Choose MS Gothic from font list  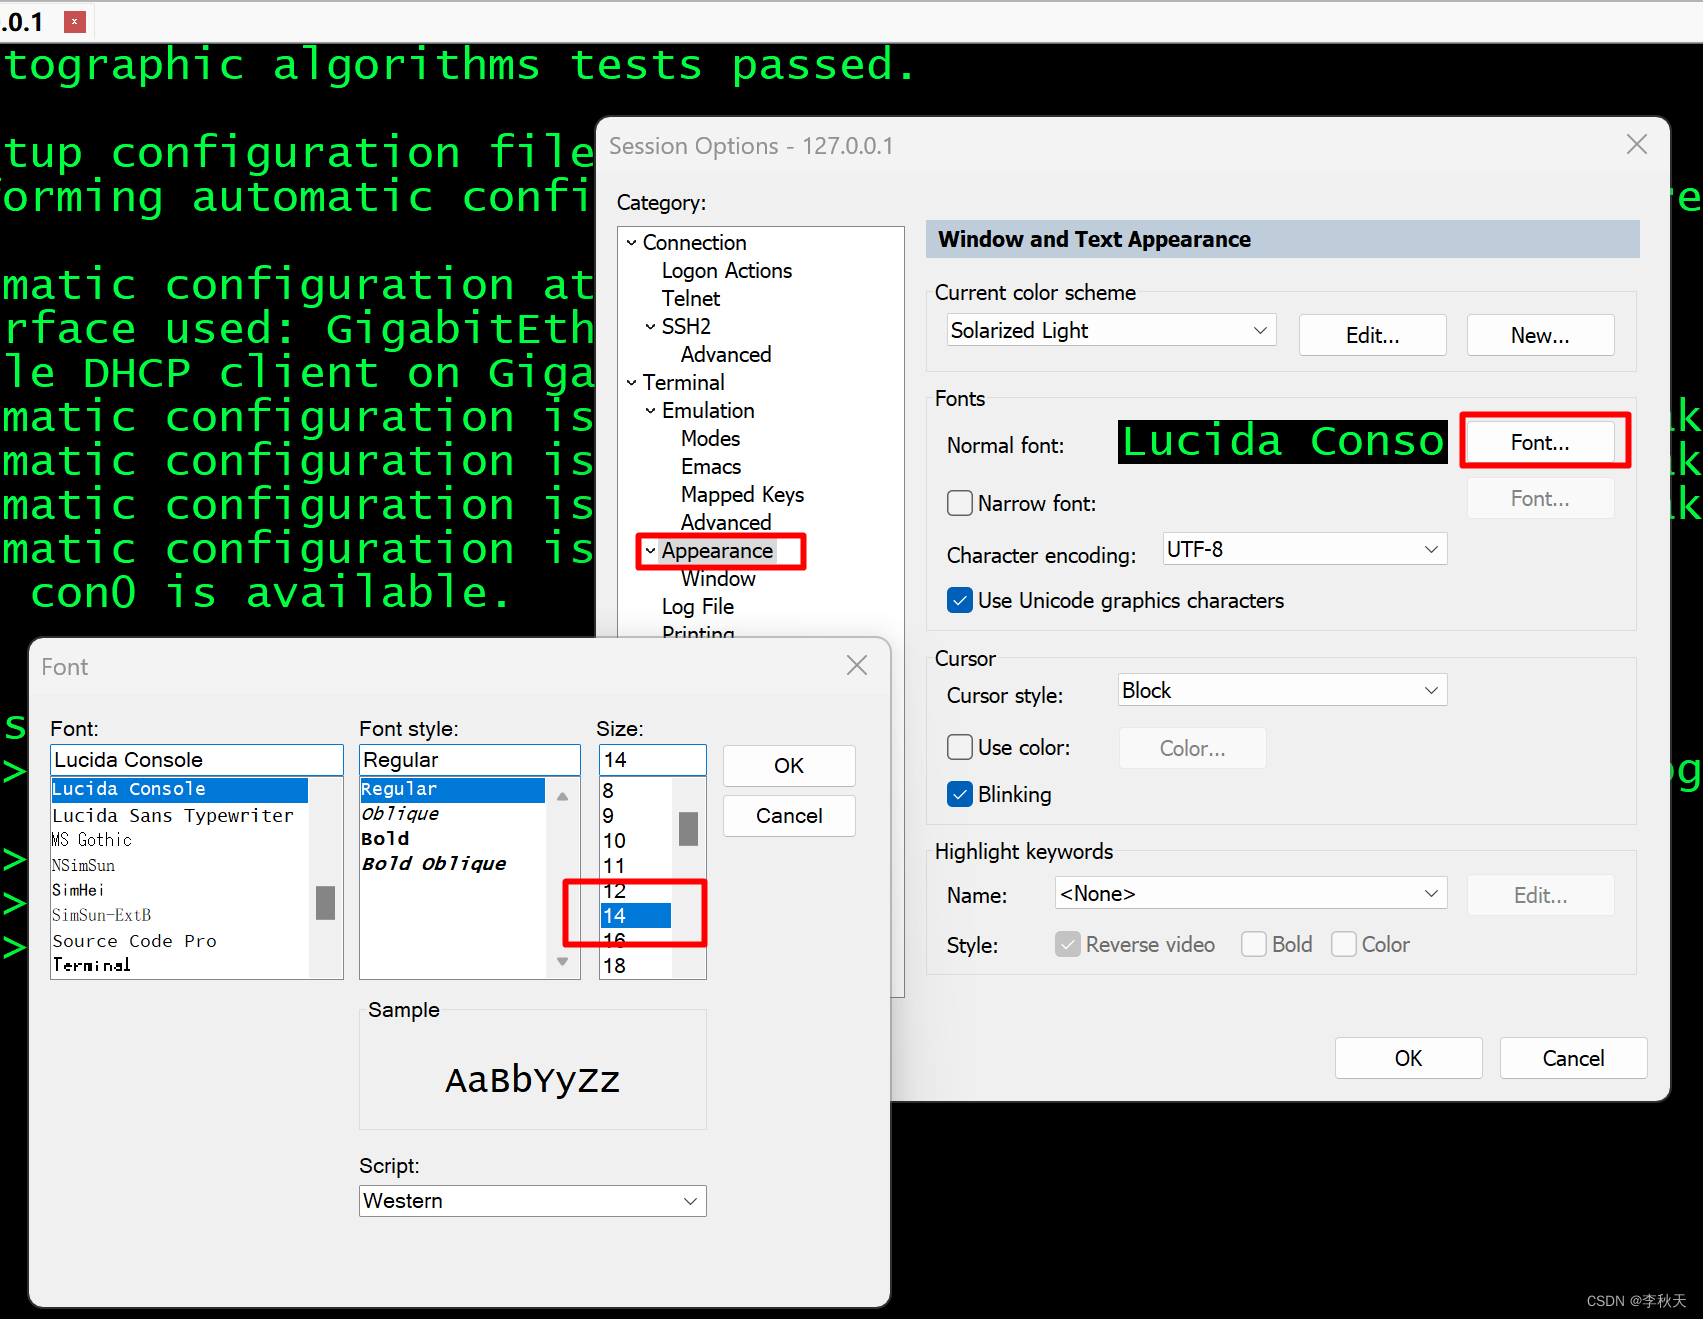tap(92, 840)
